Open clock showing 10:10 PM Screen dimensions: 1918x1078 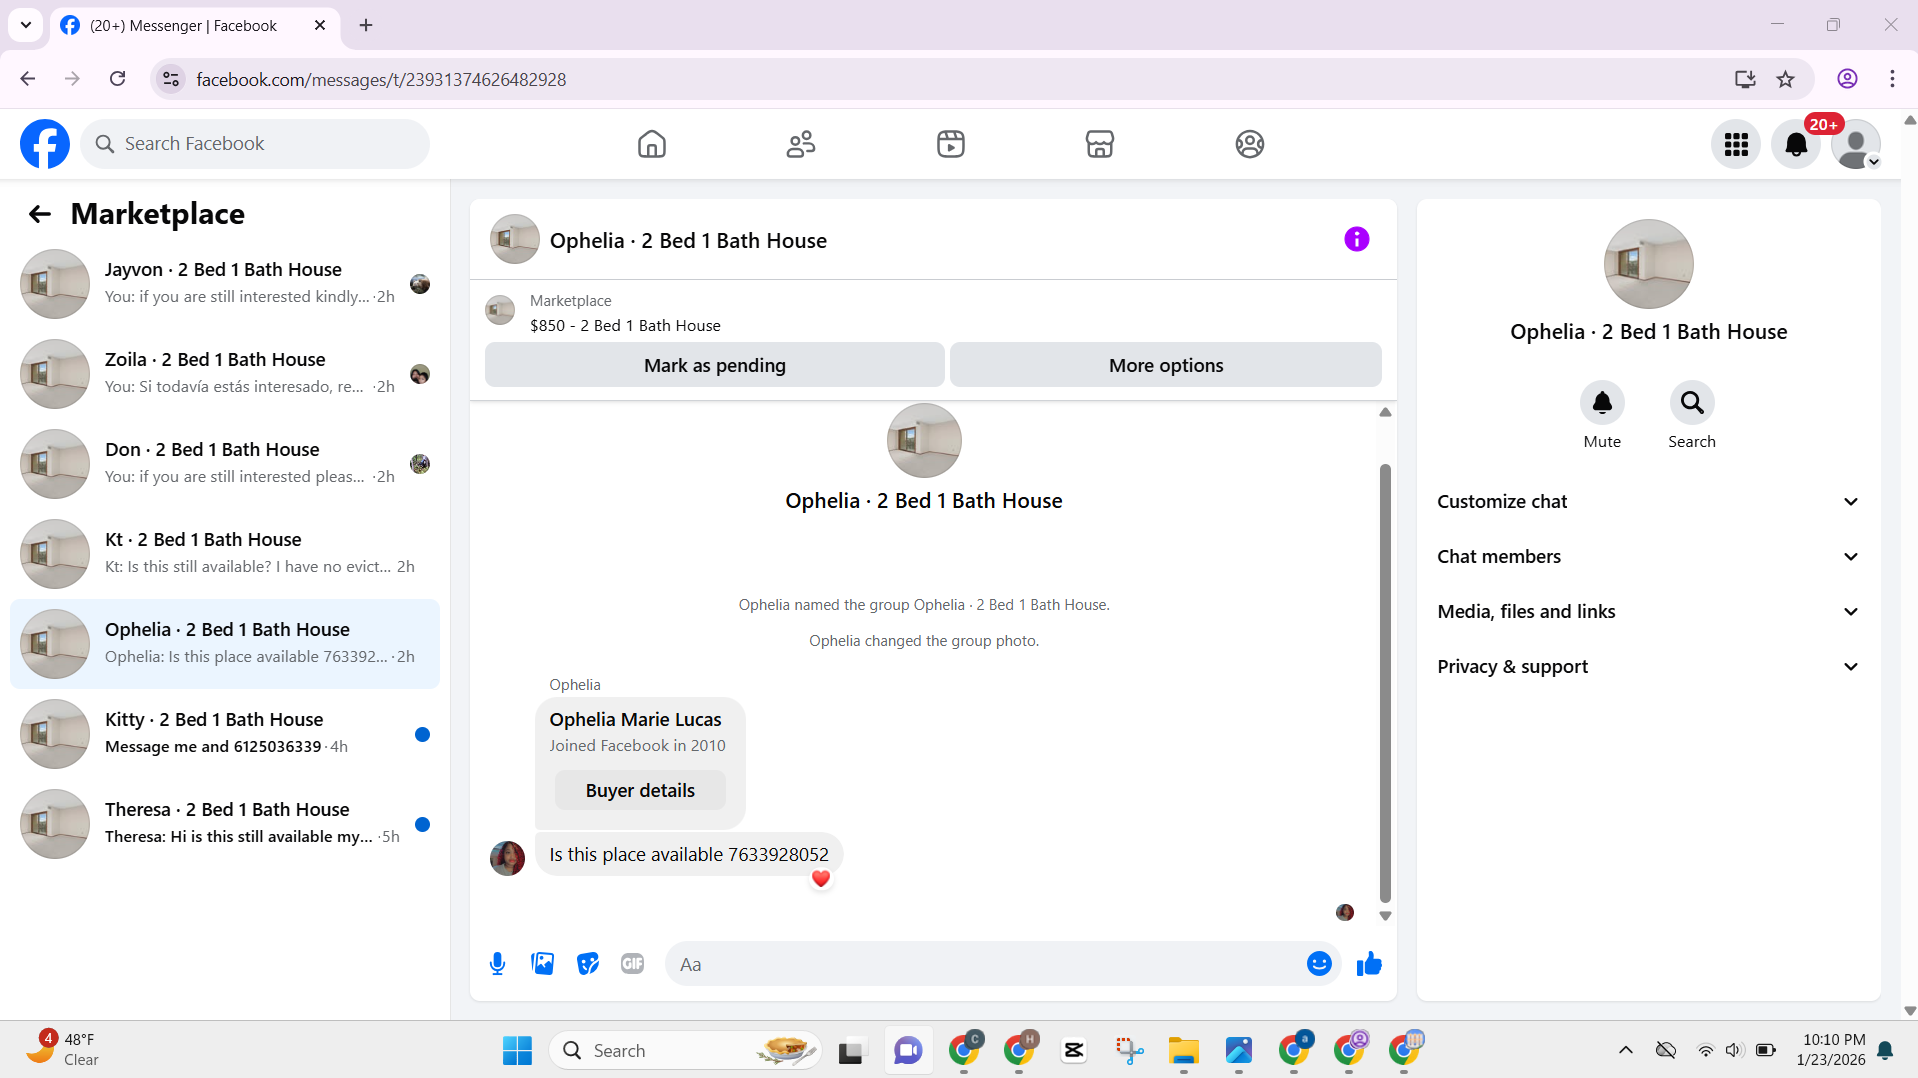coord(1833,1049)
